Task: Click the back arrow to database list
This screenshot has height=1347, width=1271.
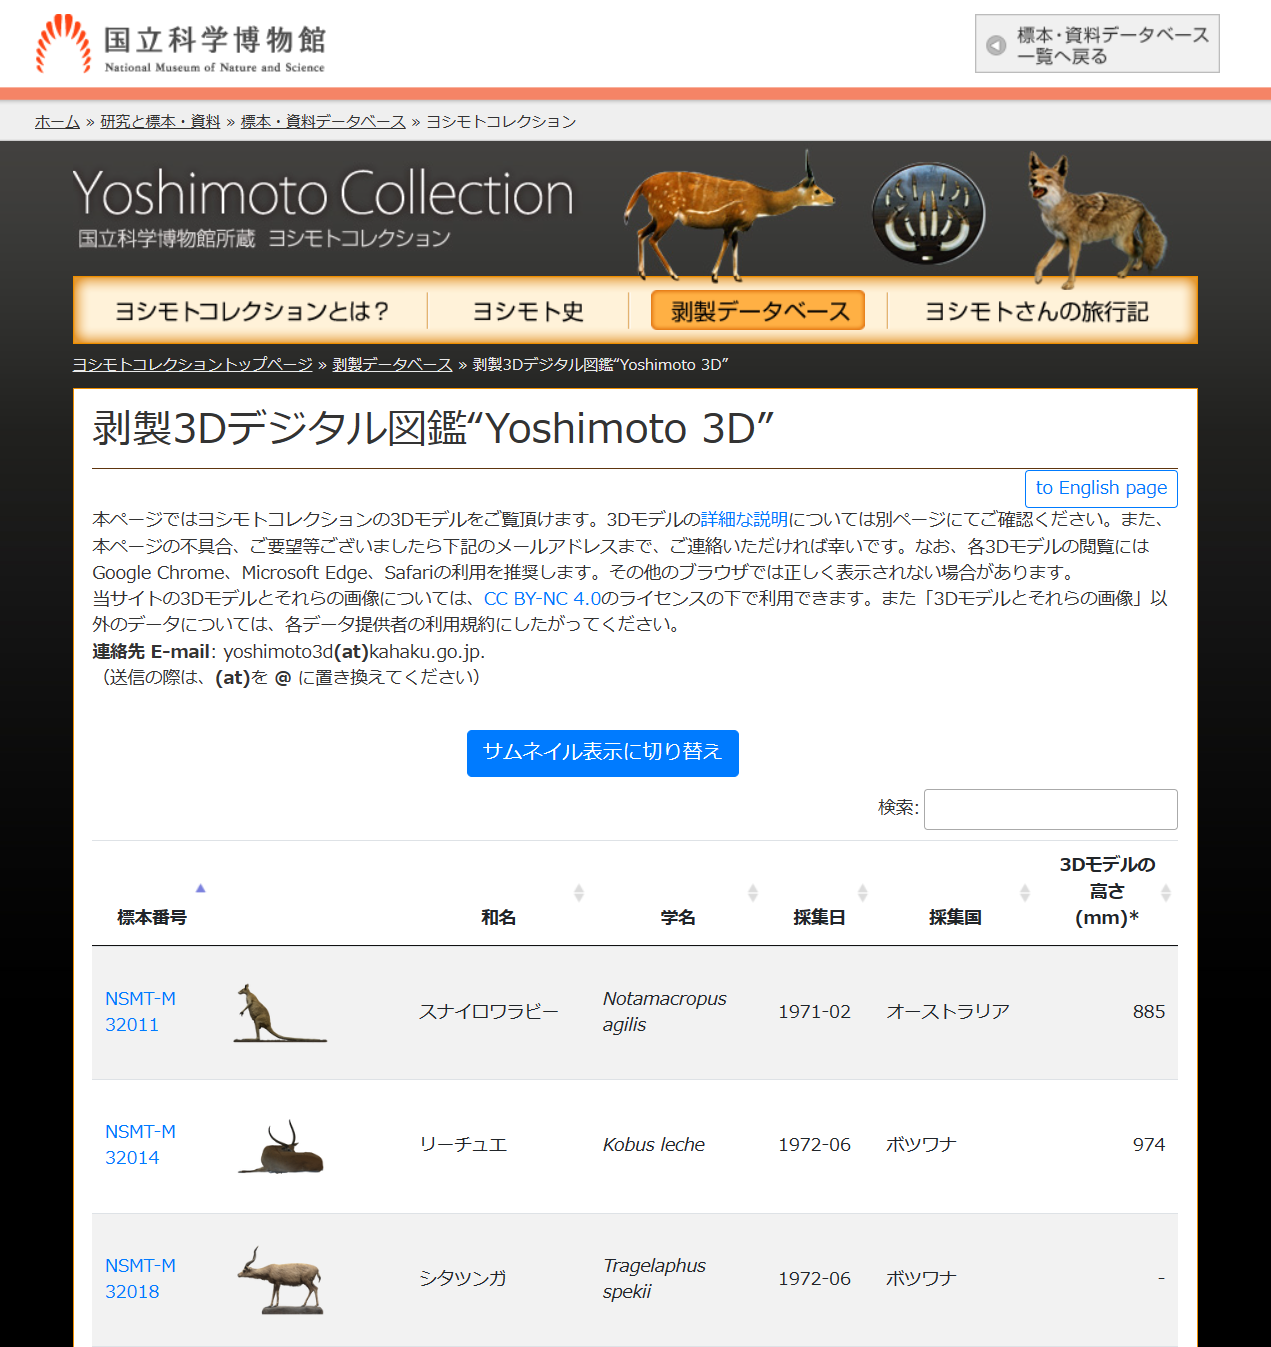Action: (996, 45)
